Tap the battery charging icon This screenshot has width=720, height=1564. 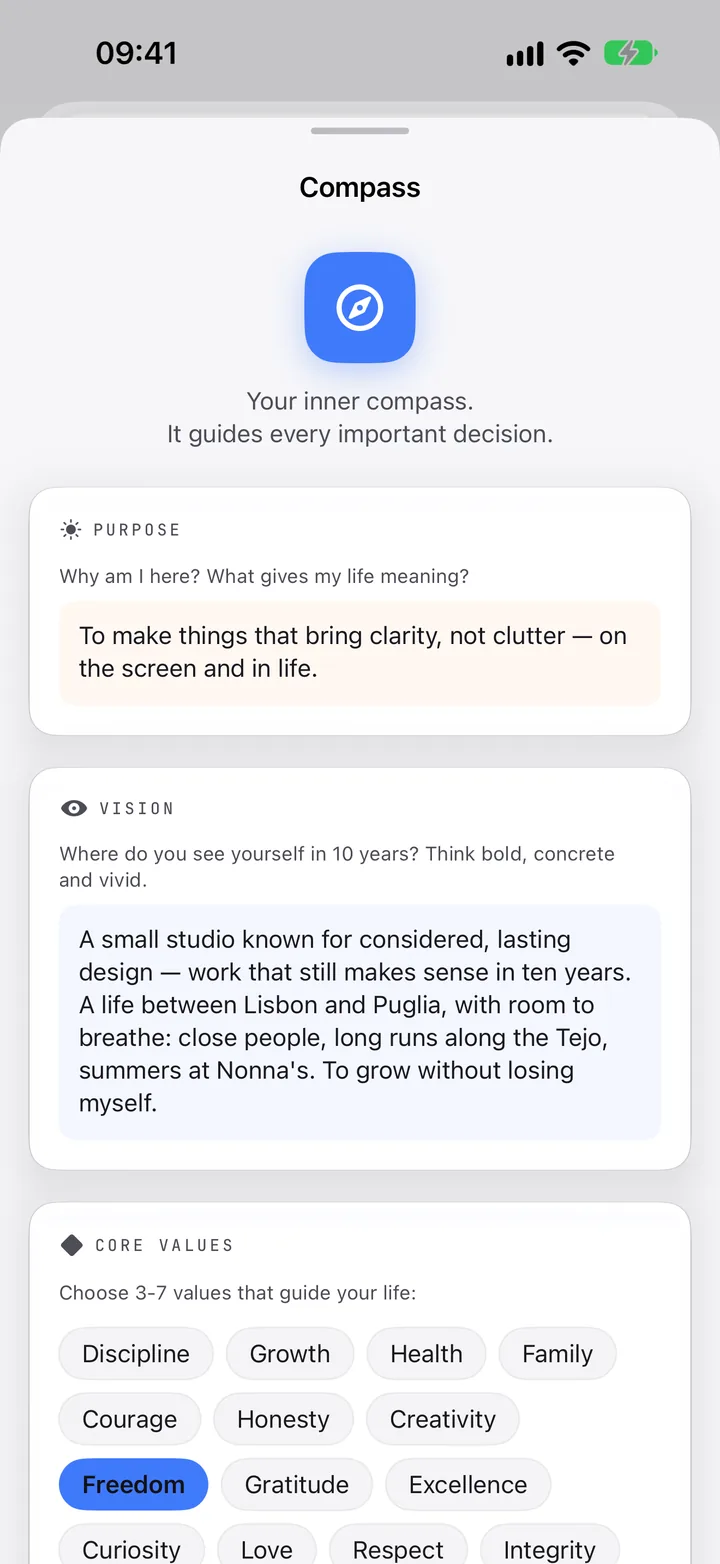pos(630,53)
